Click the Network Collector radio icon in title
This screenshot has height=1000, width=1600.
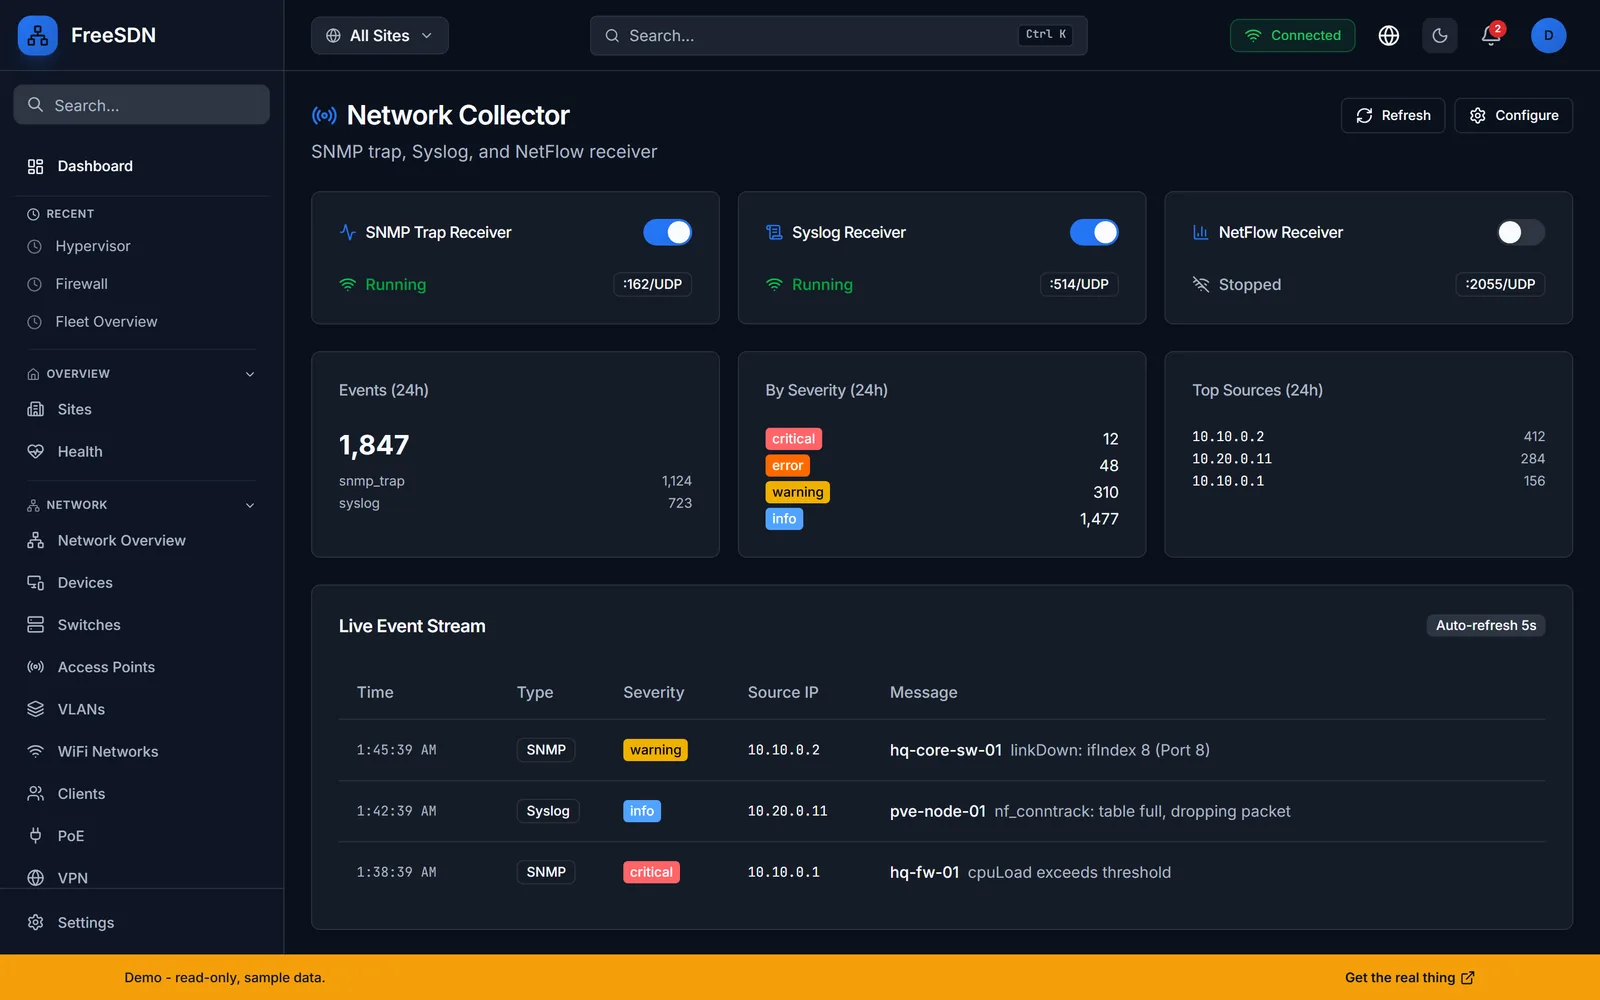[x=324, y=115]
